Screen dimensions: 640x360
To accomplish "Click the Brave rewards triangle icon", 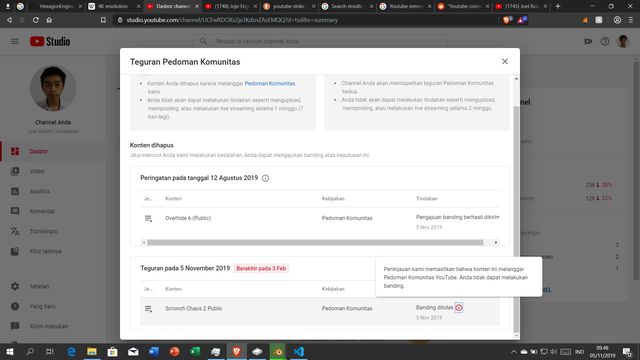I will point(522,20).
